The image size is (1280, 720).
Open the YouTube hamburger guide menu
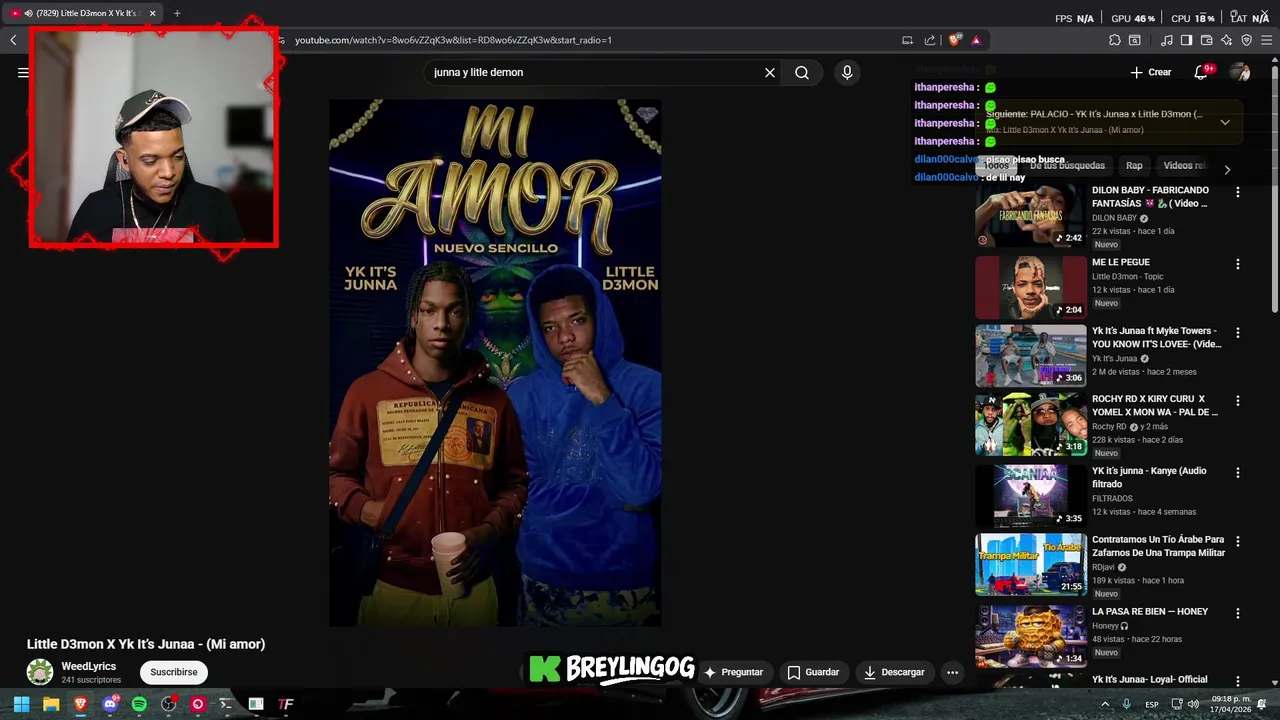[23, 72]
